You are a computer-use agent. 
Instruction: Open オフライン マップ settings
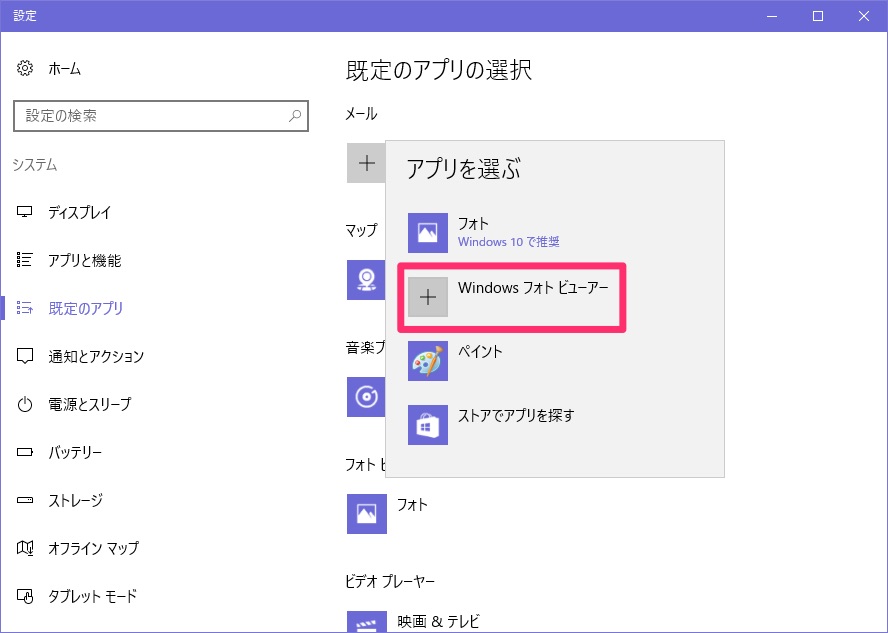pyautogui.click(x=93, y=548)
